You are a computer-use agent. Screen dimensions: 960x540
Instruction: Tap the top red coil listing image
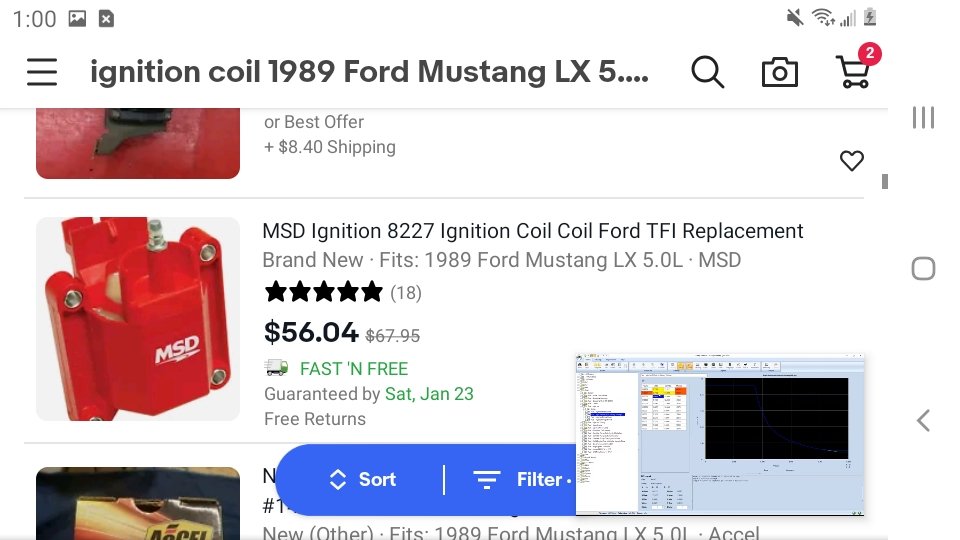[138, 143]
